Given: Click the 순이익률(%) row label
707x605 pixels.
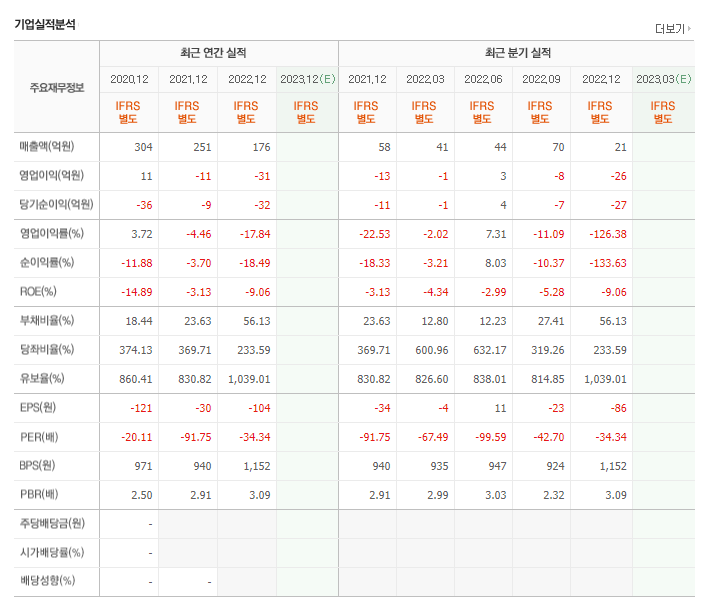Looking at the screenshot, I should pos(46,262).
